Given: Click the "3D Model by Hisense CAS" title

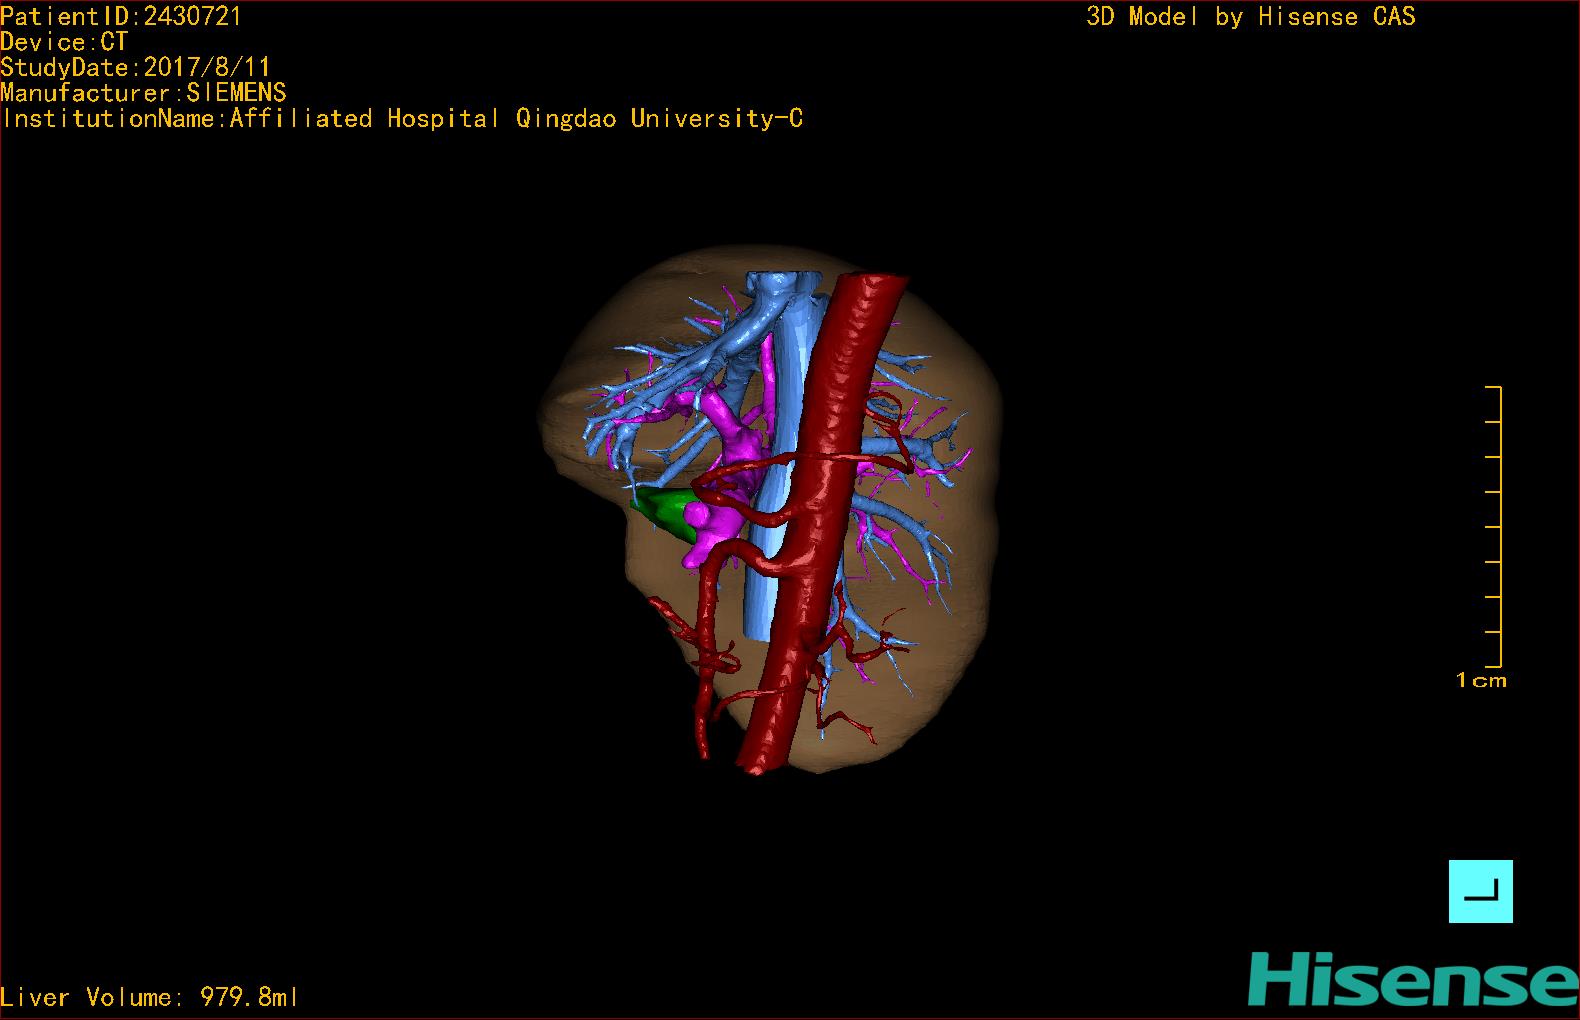Looking at the screenshot, I should click(x=1251, y=16).
